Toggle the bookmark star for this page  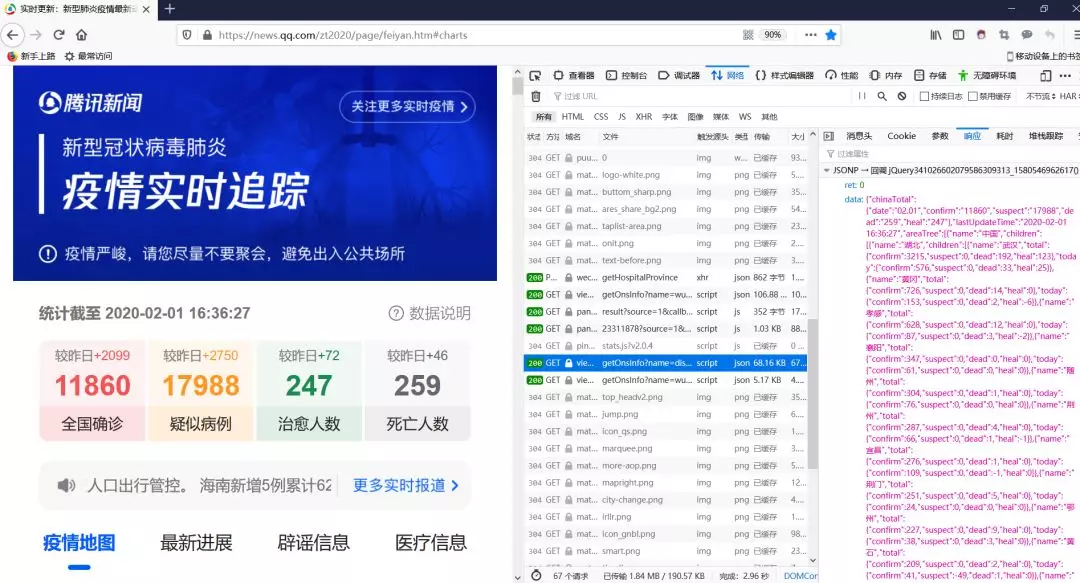[x=831, y=34]
